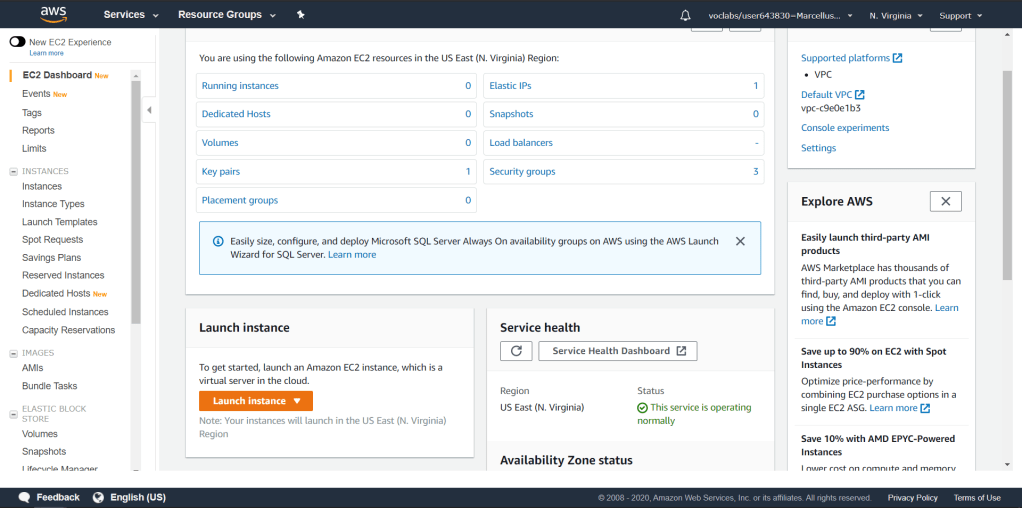Viewport: 1022px width, 508px height.
Task: Click the globe language icon
Action: pos(99,497)
